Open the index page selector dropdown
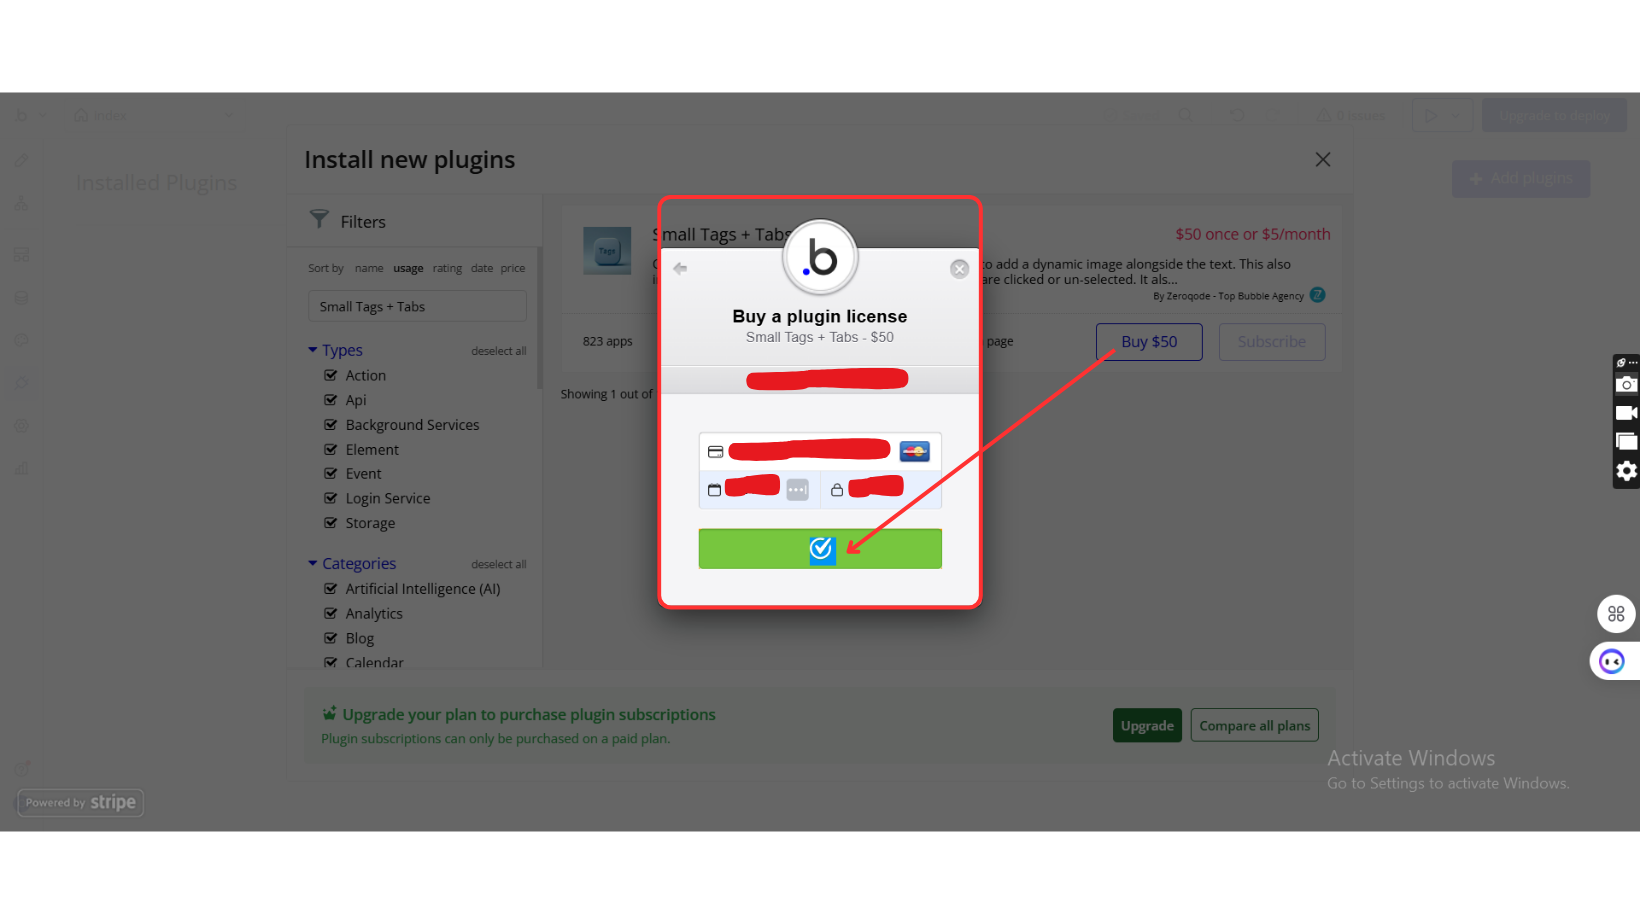This screenshot has width=1640, height=924. tap(153, 115)
